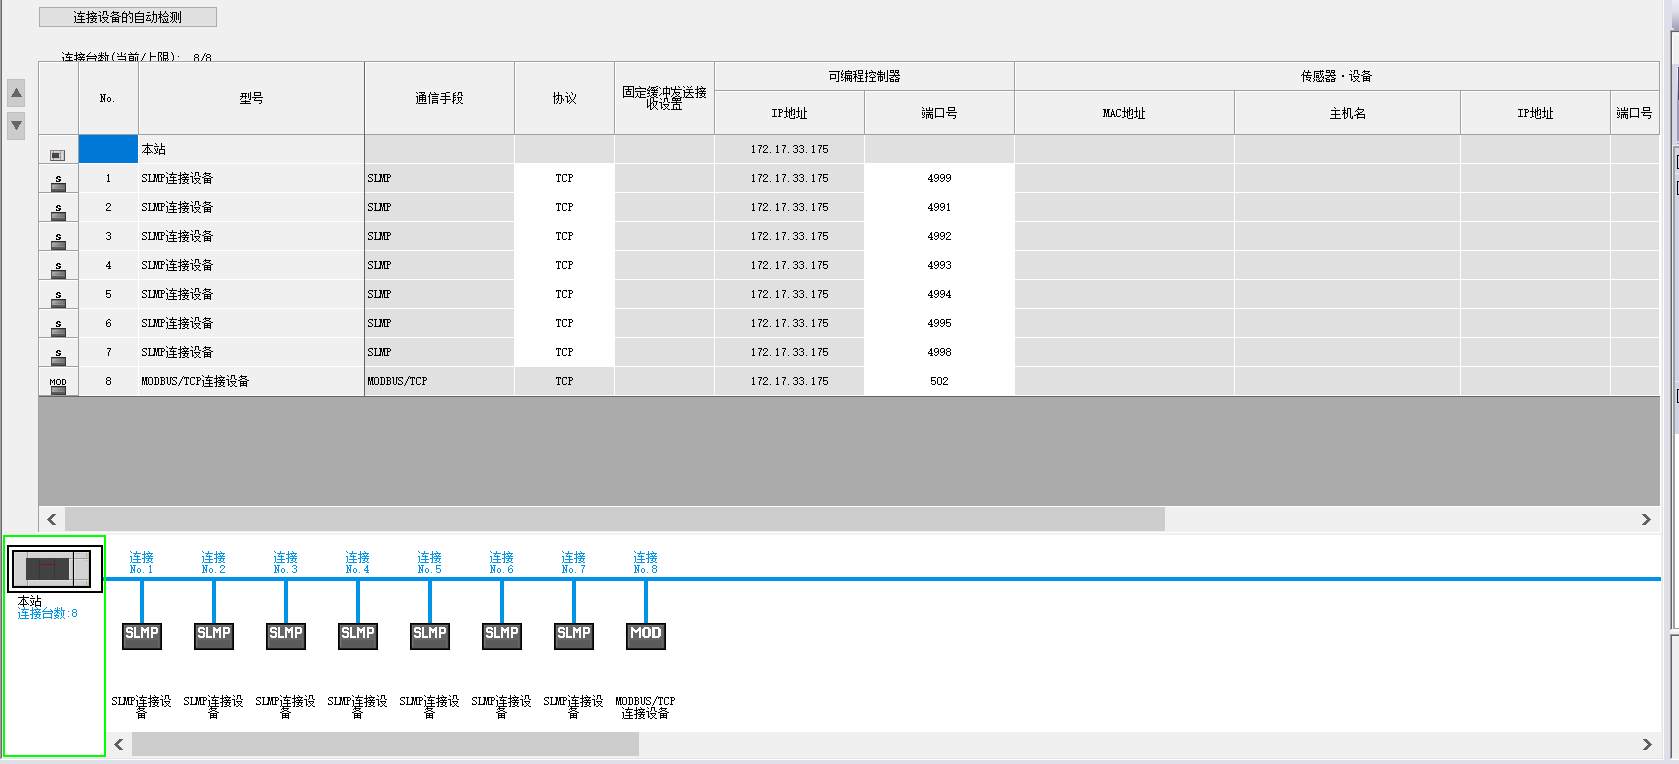Image resolution: width=1679 pixels, height=764 pixels.
Task: Select the SLMP device icon under No.7
Action: (574, 634)
